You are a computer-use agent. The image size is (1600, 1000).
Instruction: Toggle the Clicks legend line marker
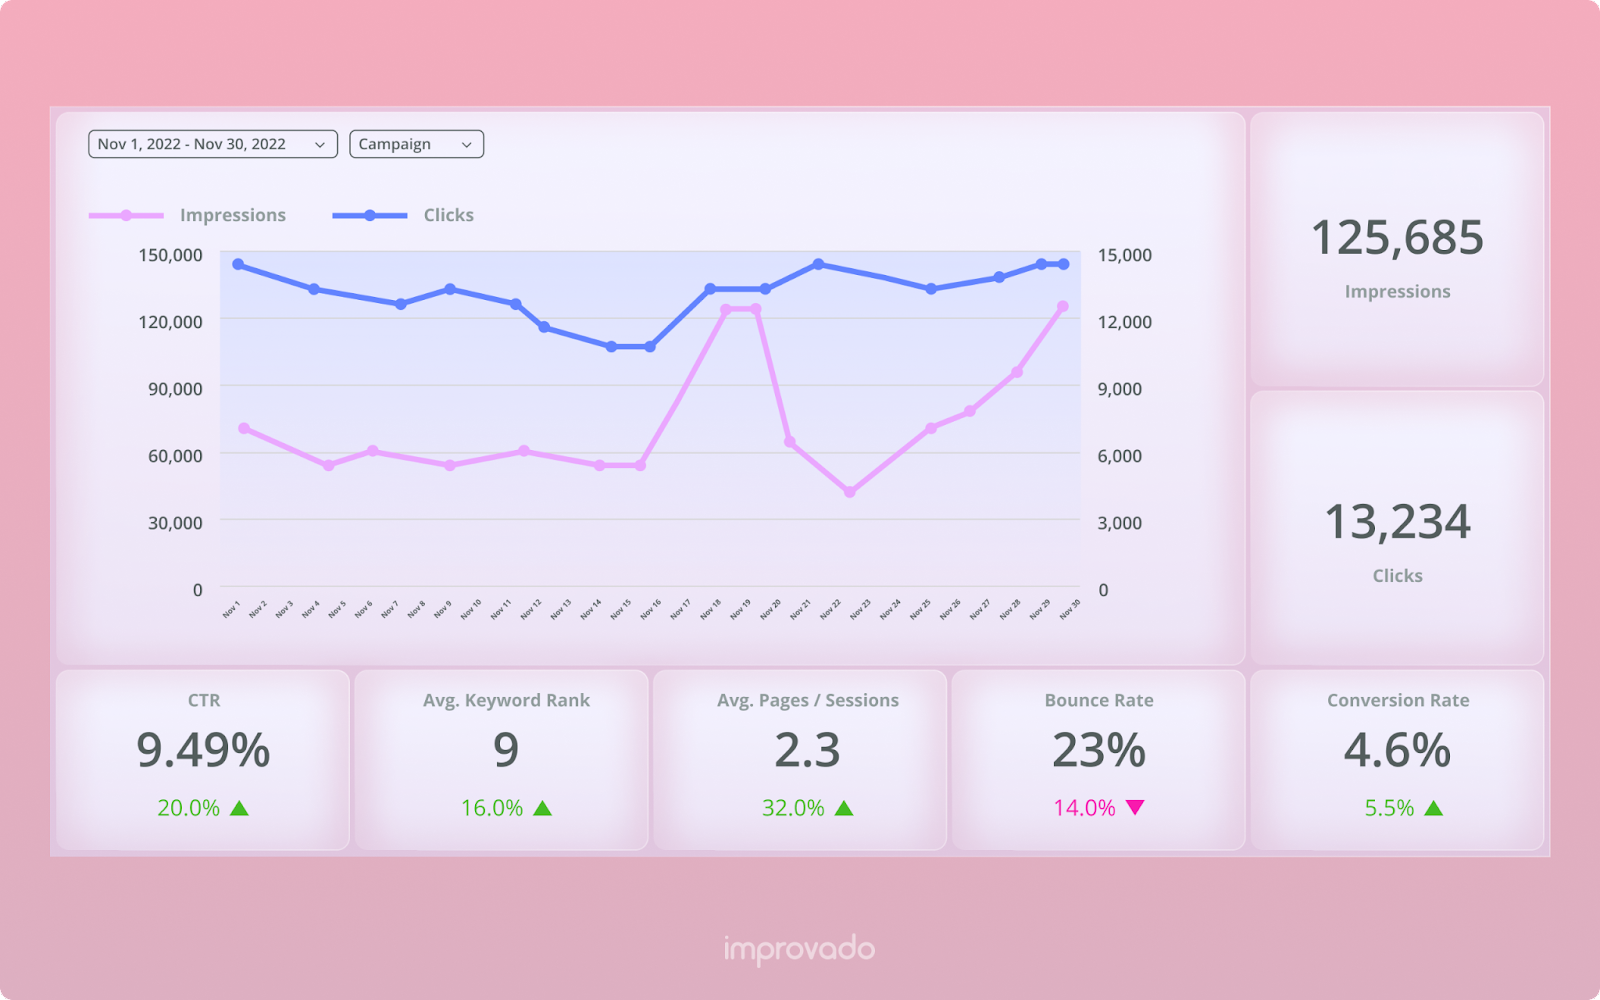368,214
